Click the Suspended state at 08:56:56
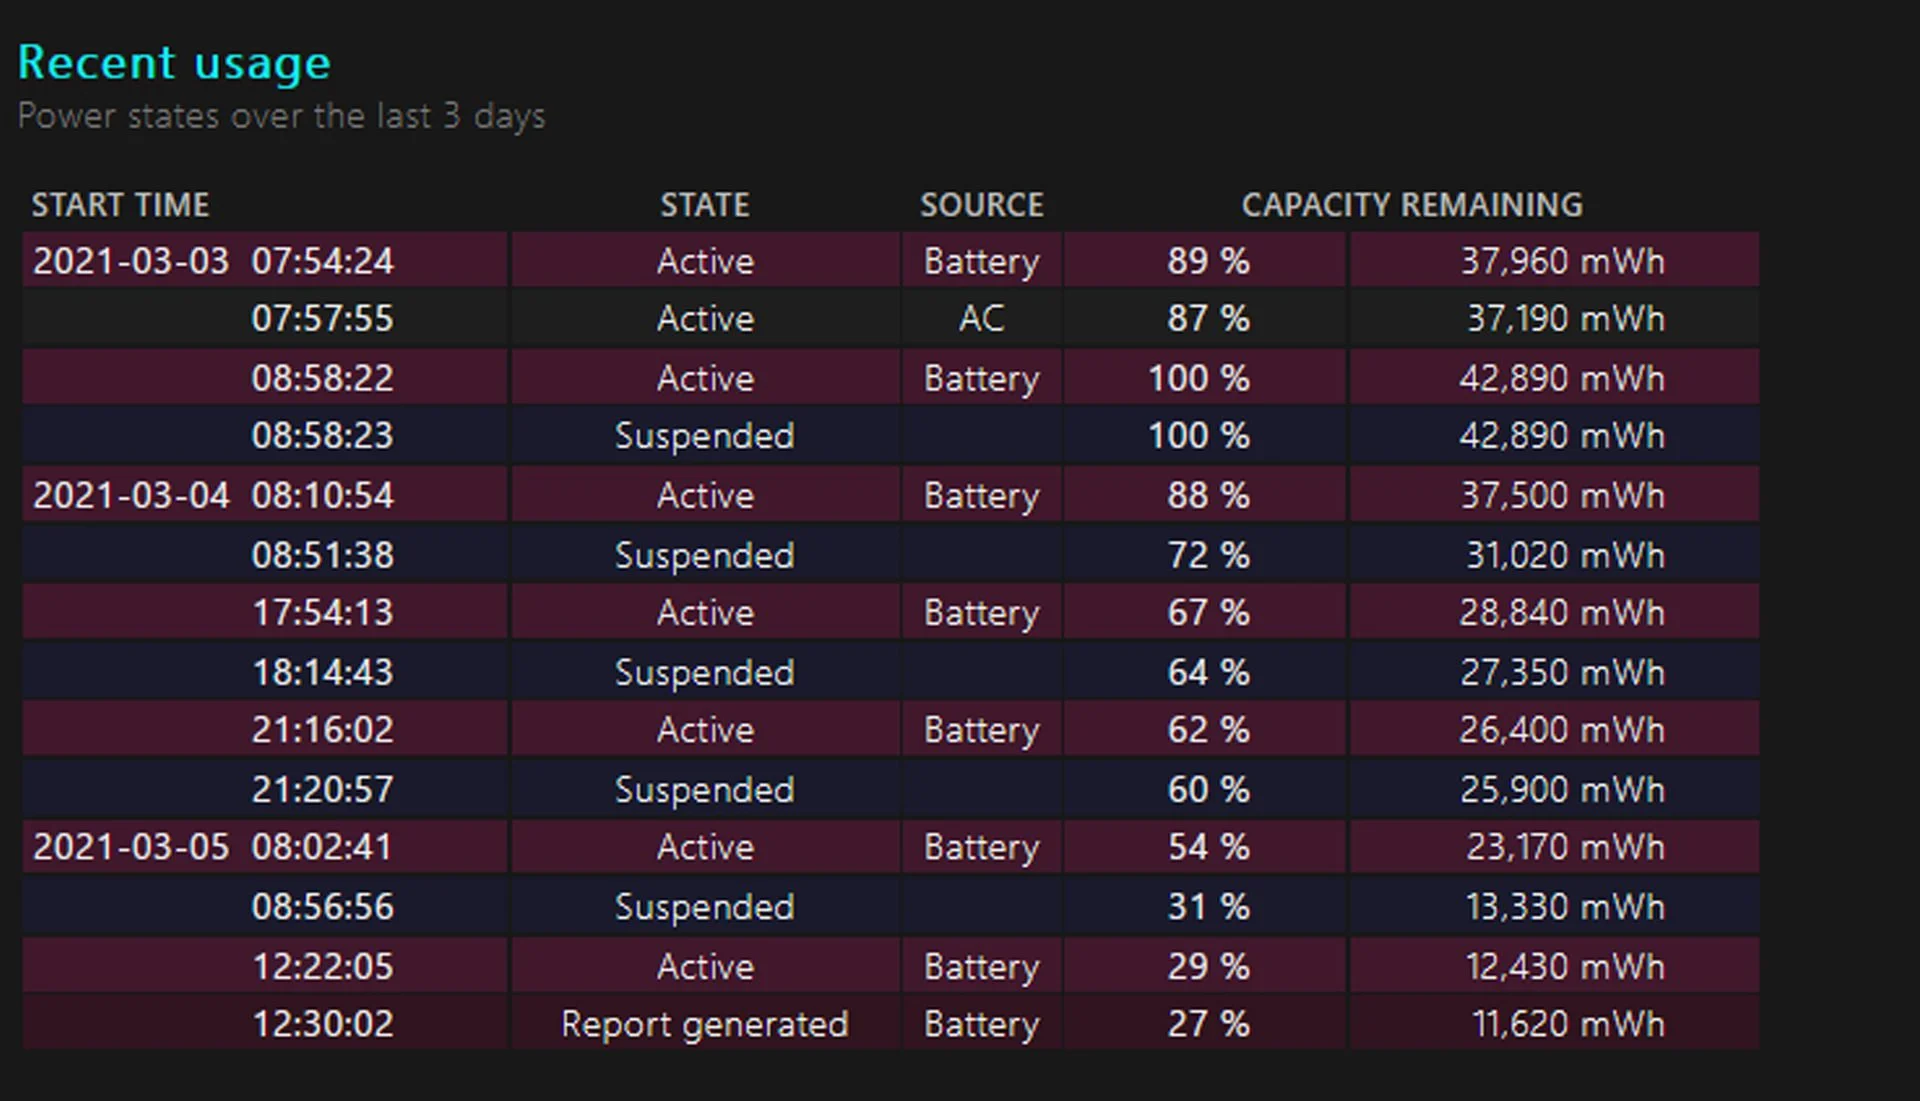 pyautogui.click(x=704, y=907)
